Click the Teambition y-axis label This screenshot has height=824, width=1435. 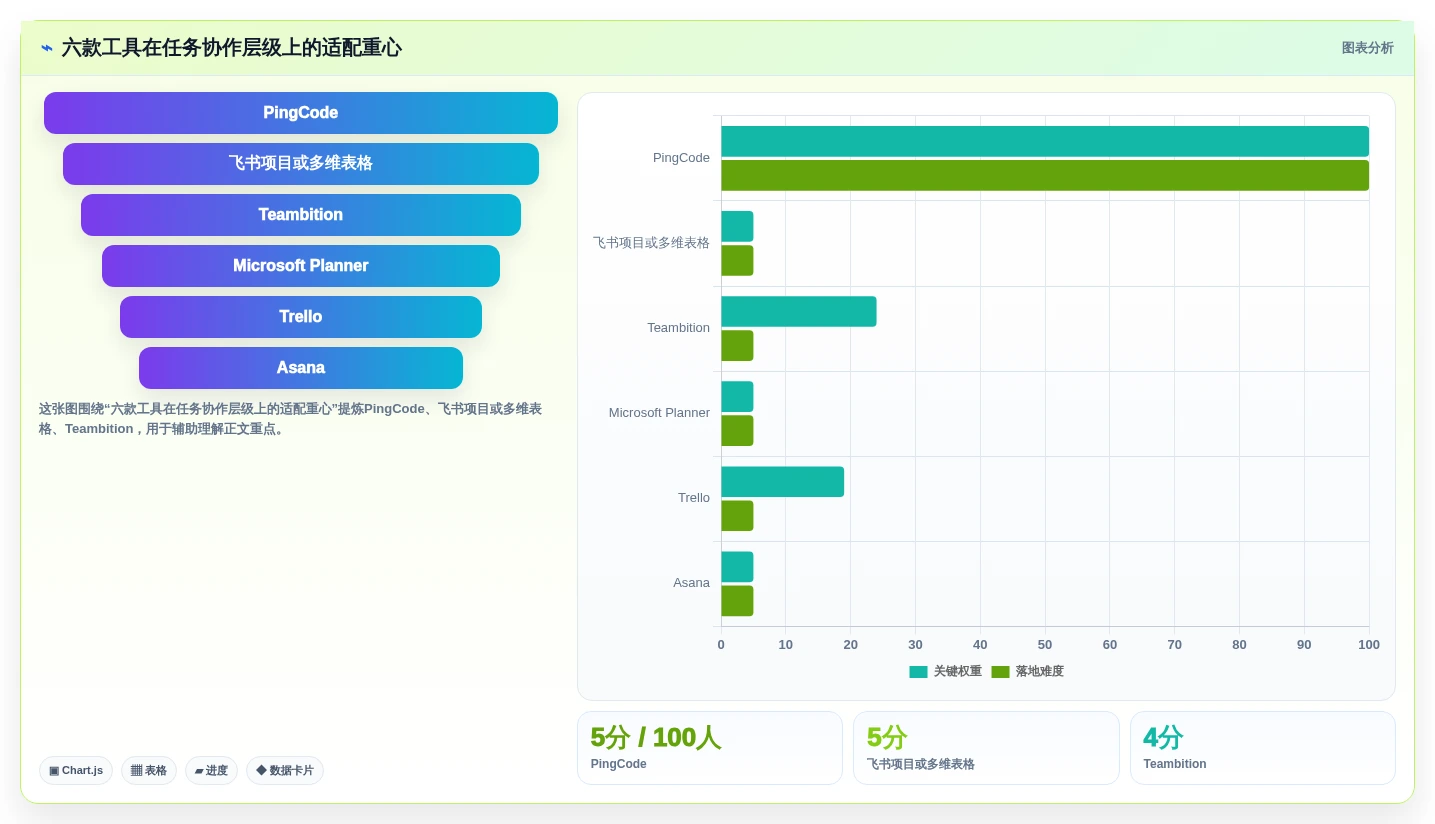678,328
